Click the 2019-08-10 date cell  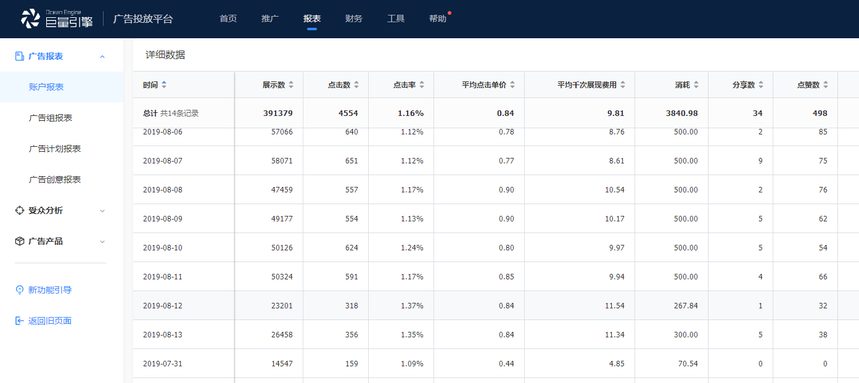pyautogui.click(x=163, y=248)
